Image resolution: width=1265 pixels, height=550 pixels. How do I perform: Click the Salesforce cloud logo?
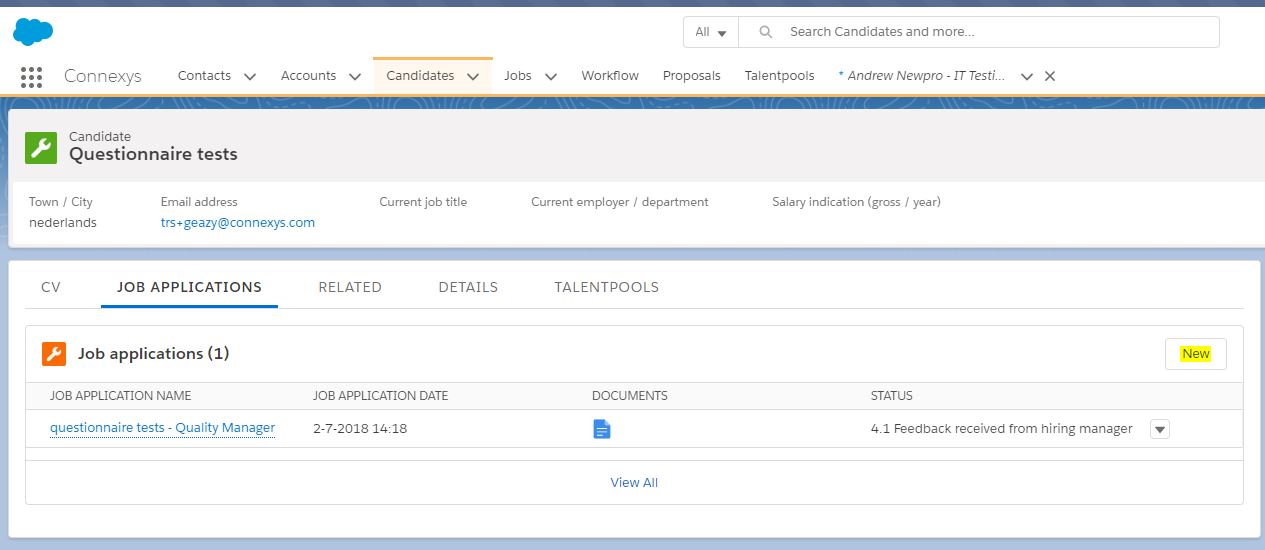pos(33,31)
